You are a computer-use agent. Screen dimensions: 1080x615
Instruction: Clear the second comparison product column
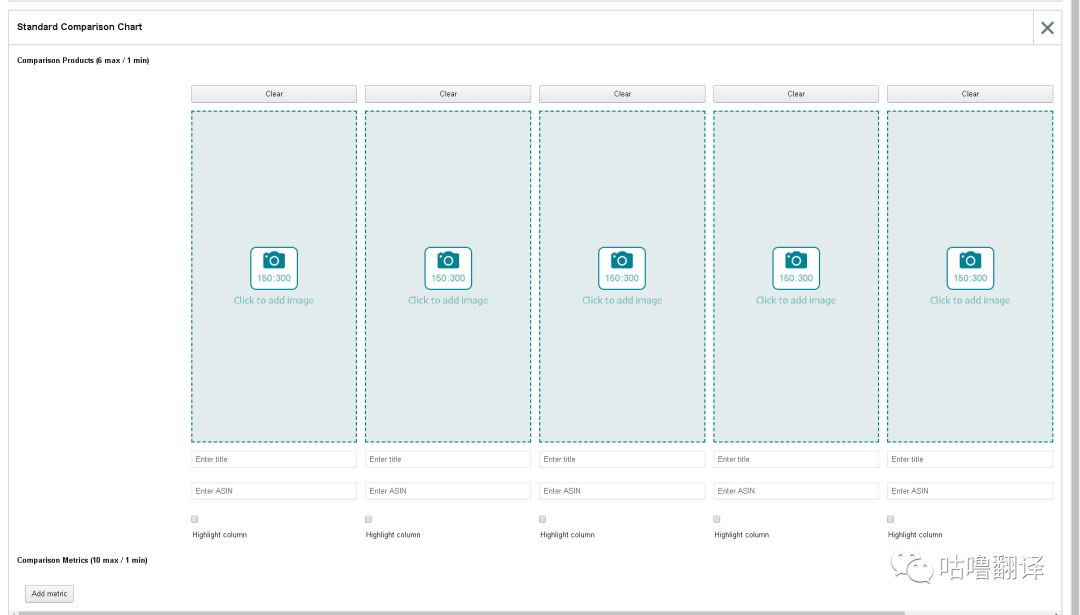[x=448, y=94]
